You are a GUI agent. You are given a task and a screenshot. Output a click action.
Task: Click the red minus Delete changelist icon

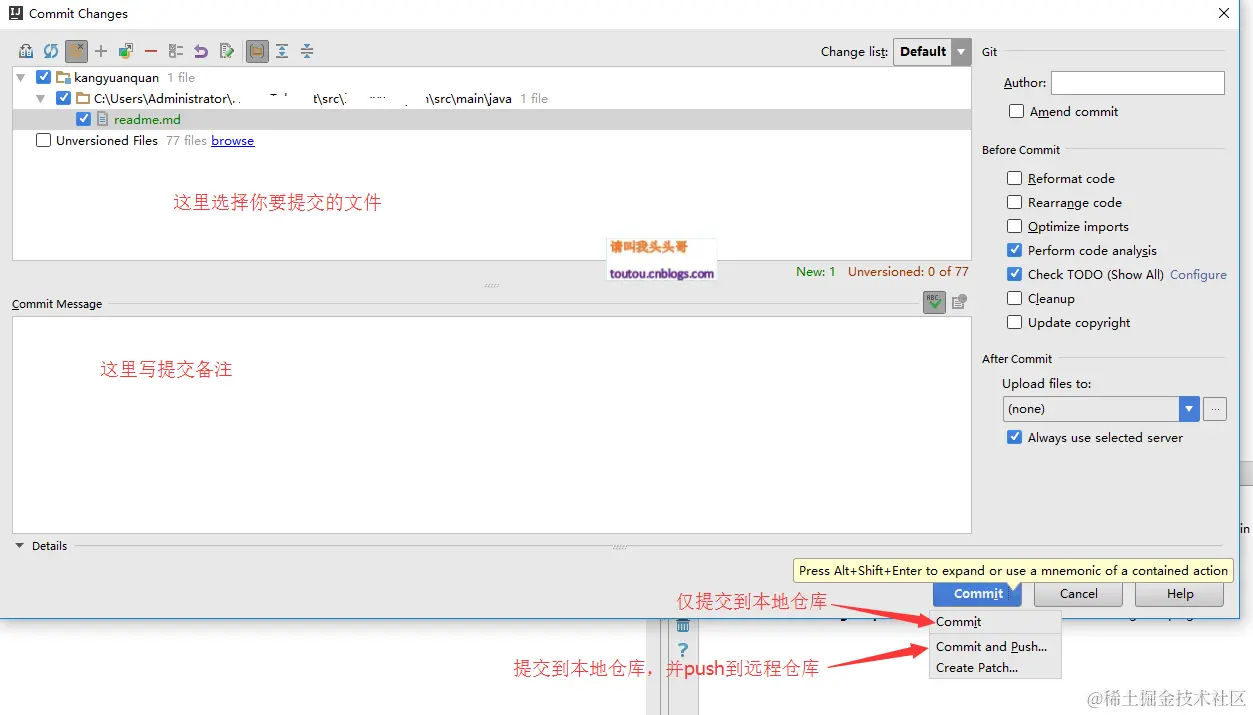(152, 50)
